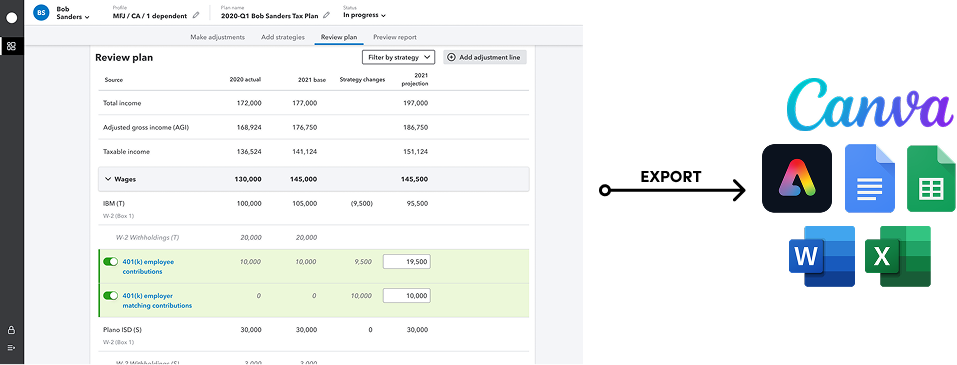Click the white circle icon in sidebar
The height and width of the screenshot is (365, 957).
click(12, 18)
